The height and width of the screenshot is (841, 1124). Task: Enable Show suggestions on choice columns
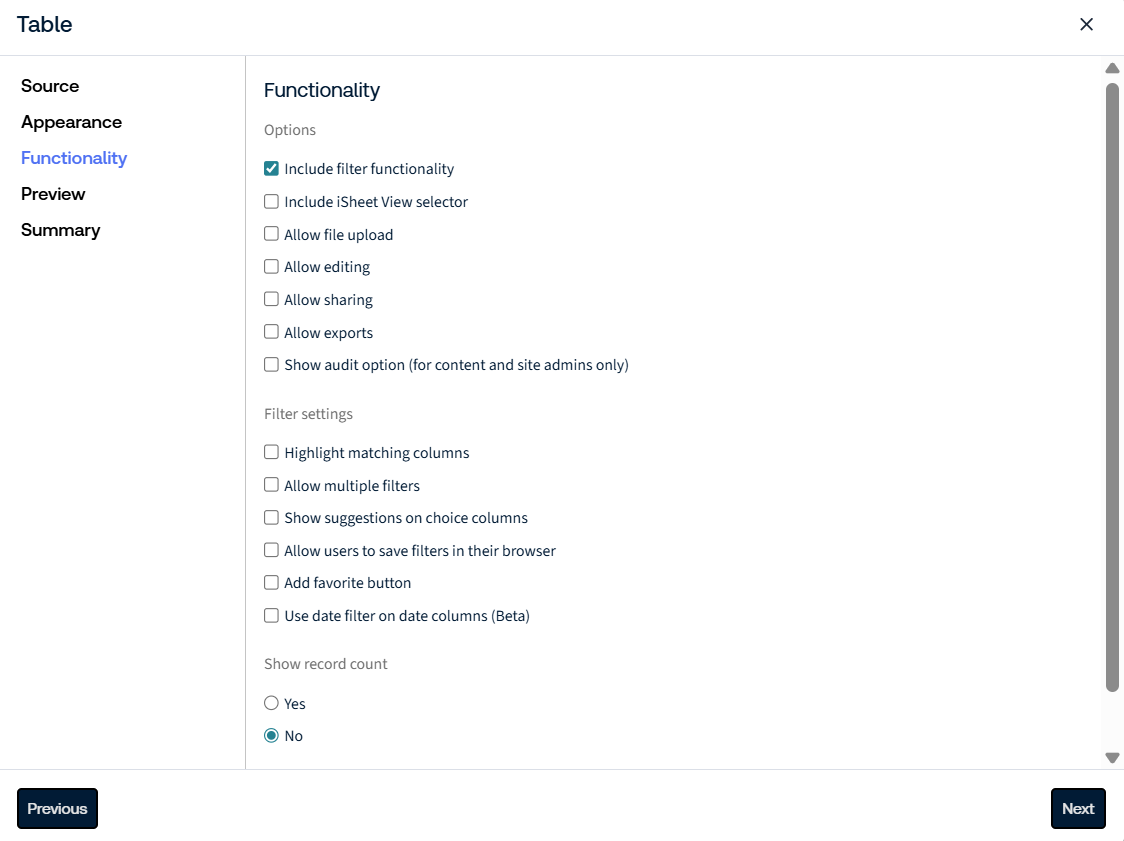[271, 518]
